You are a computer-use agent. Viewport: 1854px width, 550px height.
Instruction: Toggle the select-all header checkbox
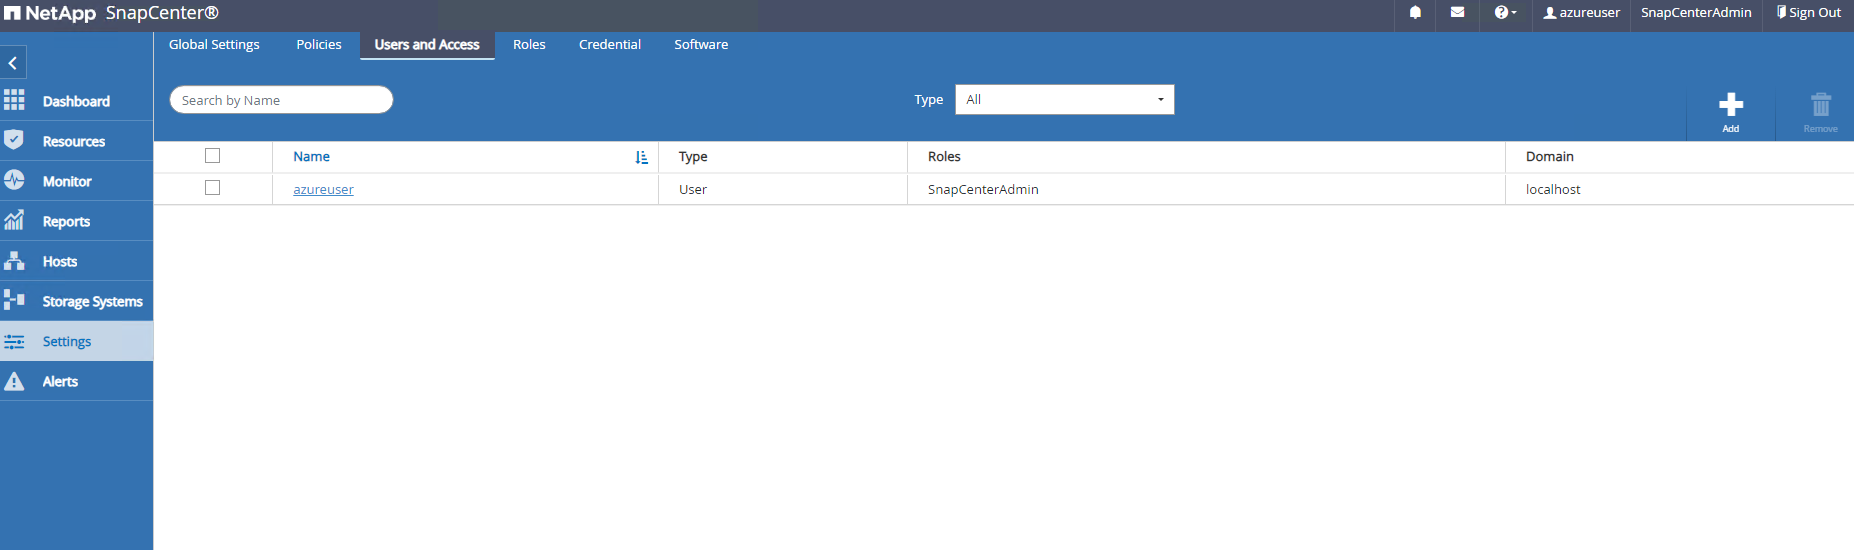pyautogui.click(x=212, y=155)
